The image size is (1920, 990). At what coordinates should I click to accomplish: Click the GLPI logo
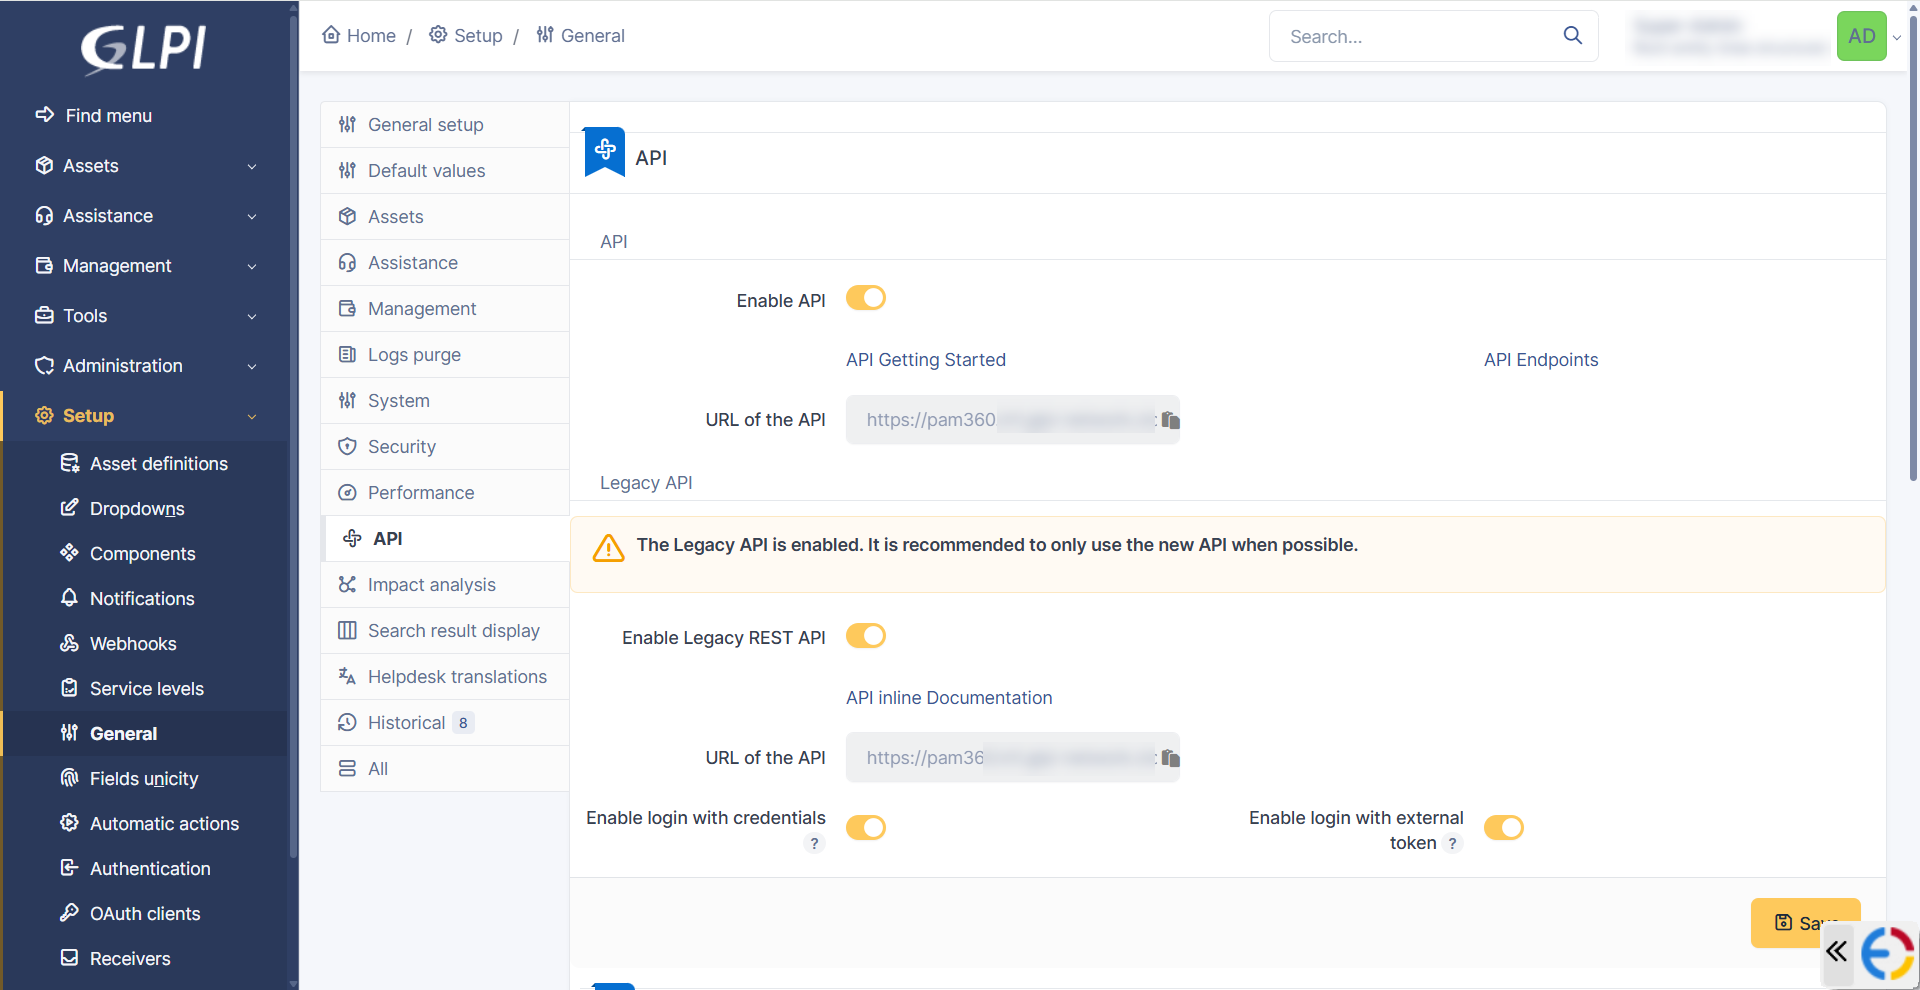144,48
